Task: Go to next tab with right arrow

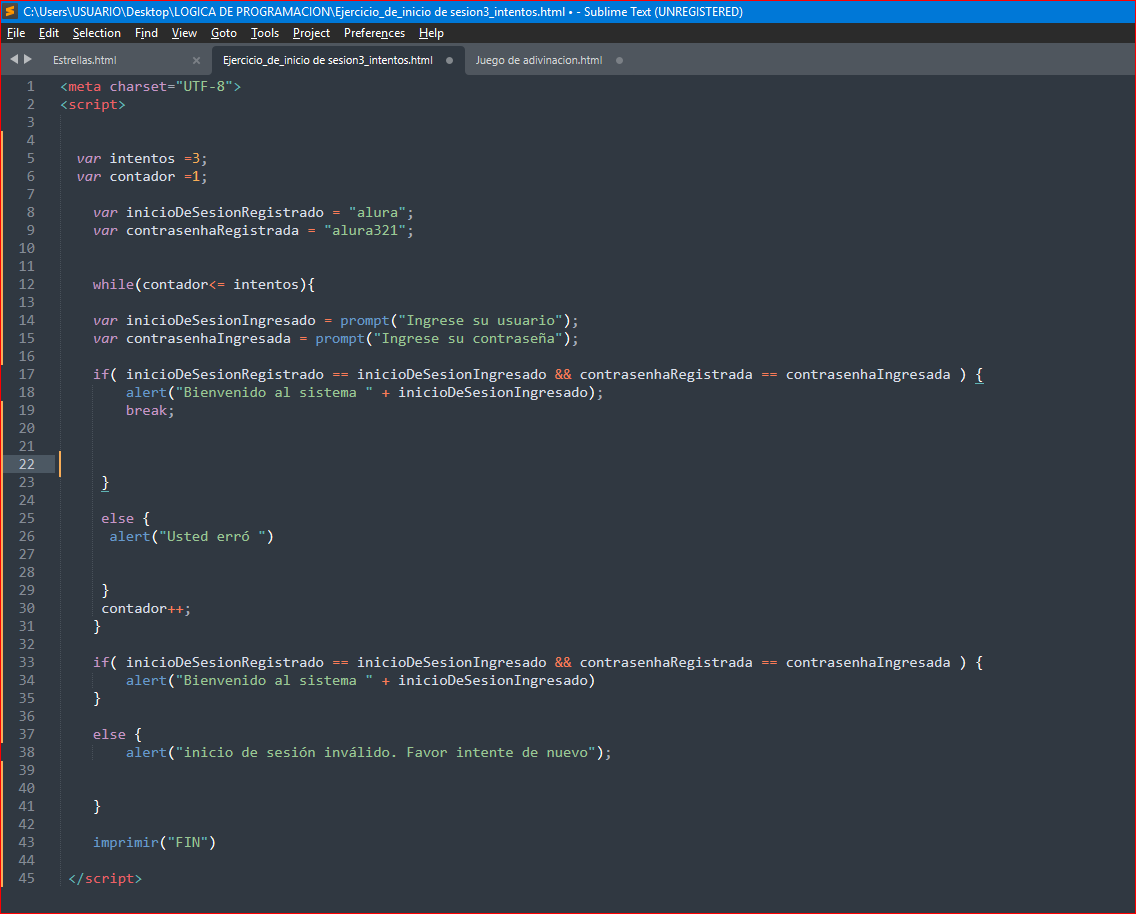Action: 28,59
